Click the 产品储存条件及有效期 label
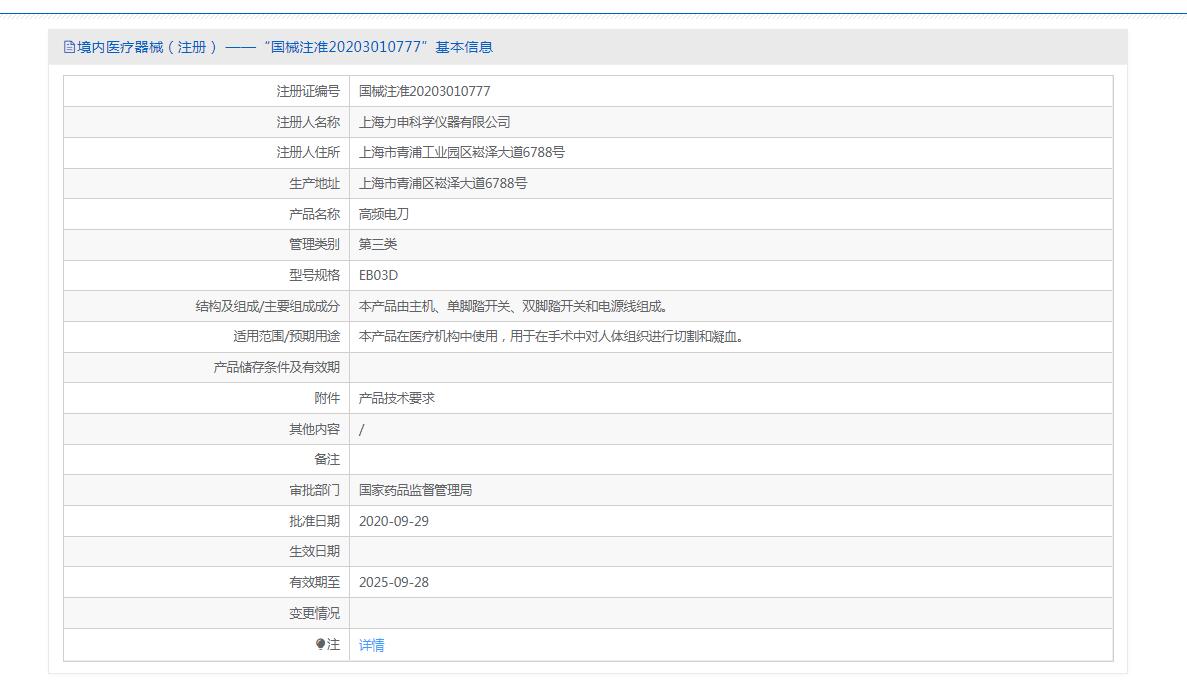 pos(277,367)
